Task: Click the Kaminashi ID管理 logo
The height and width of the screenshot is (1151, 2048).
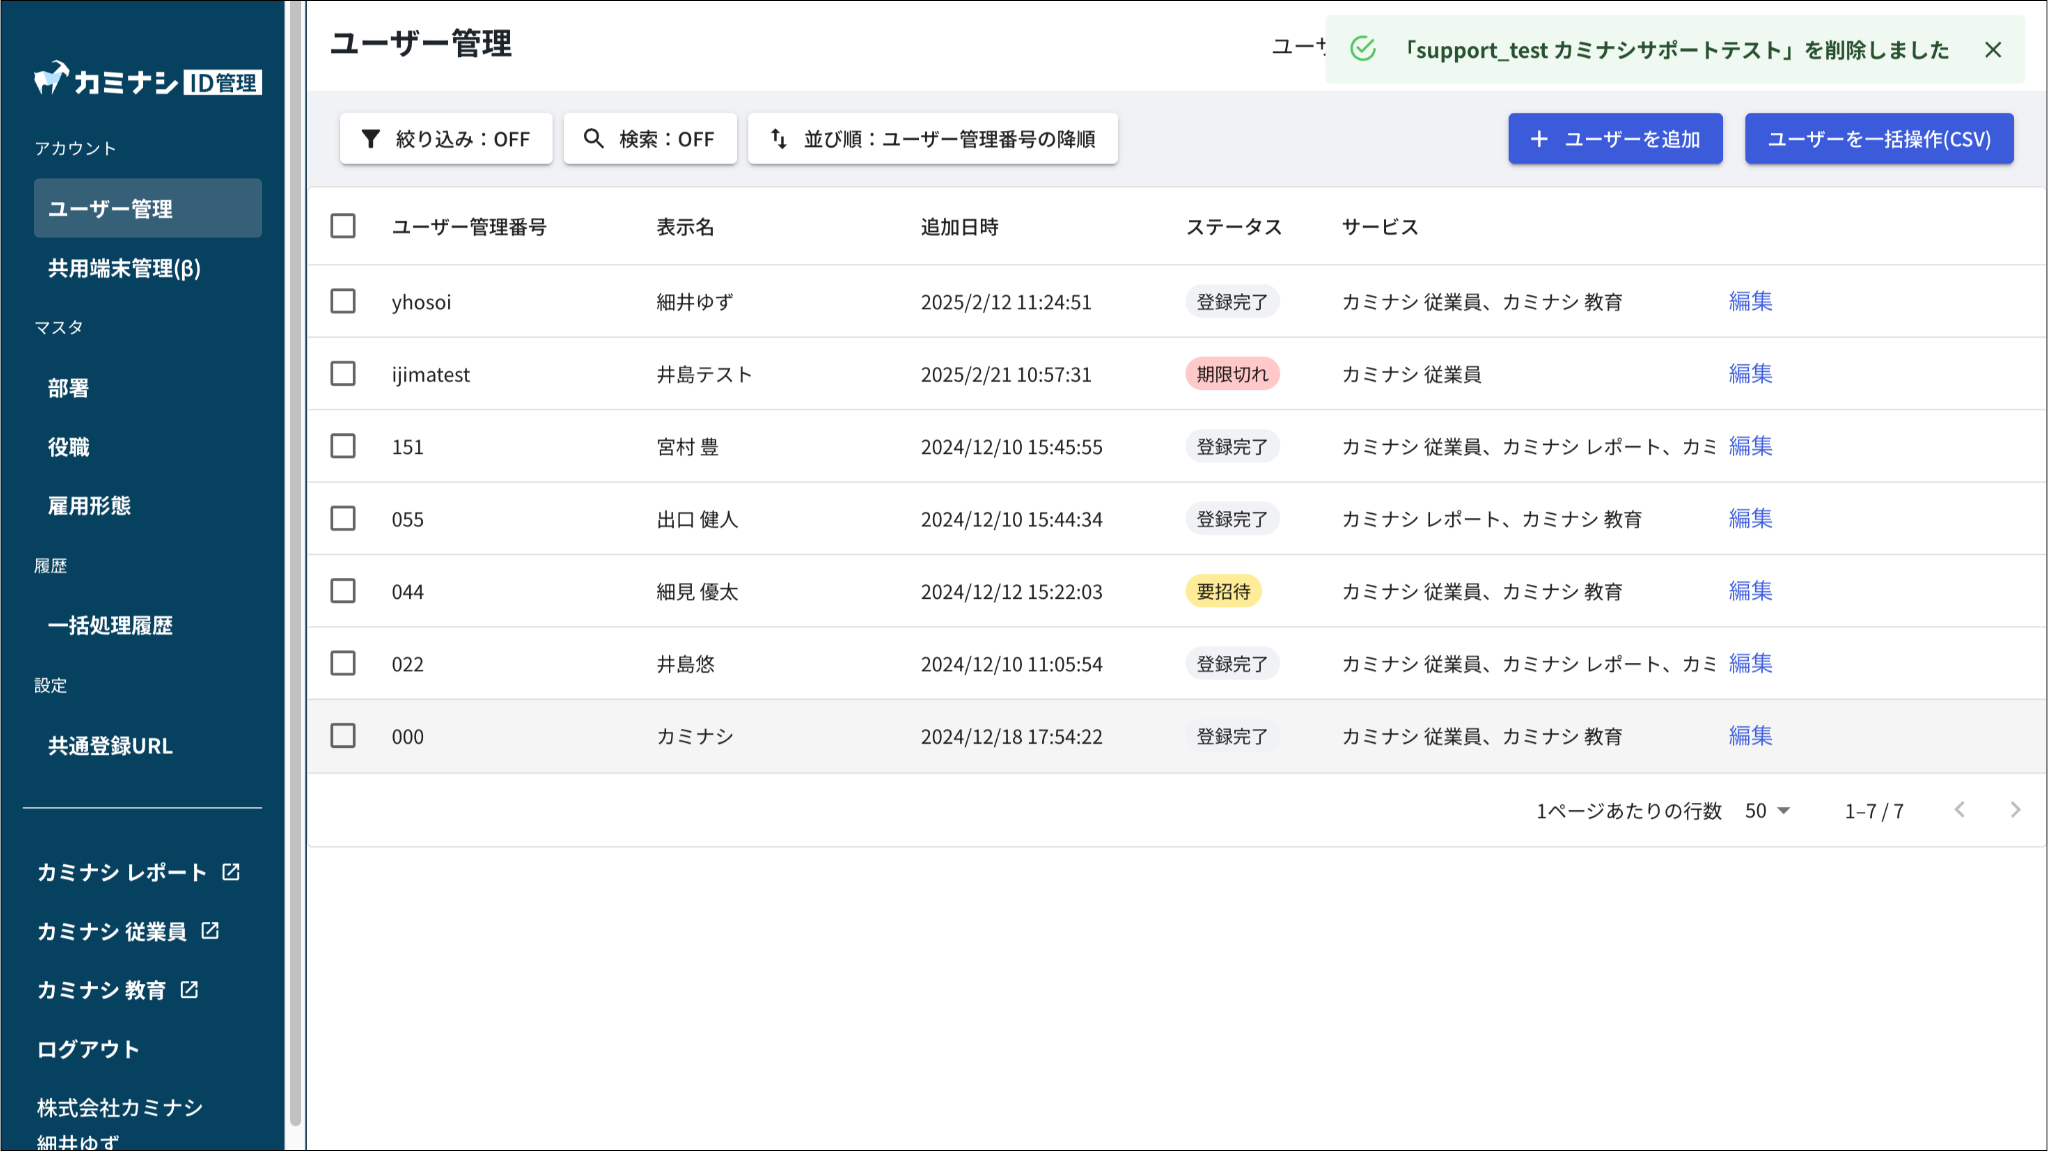Action: [x=148, y=79]
